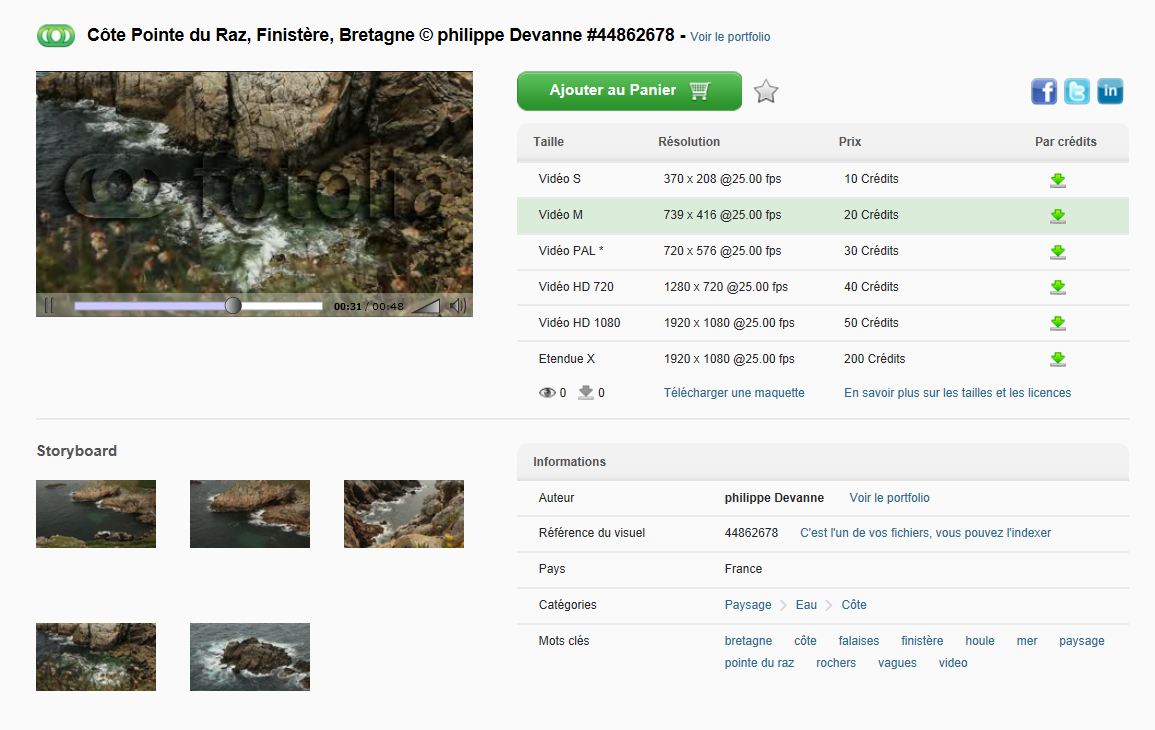1155x730 pixels.
Task: Add the video to cart (Ajouter au Panier)
Action: coord(629,91)
